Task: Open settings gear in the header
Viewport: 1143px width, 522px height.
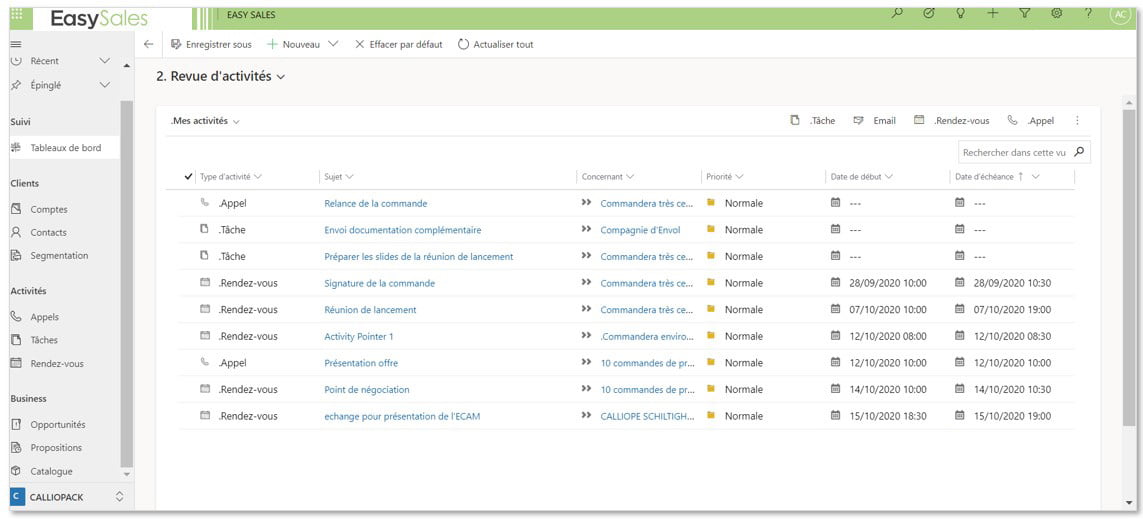Action: point(1056,13)
